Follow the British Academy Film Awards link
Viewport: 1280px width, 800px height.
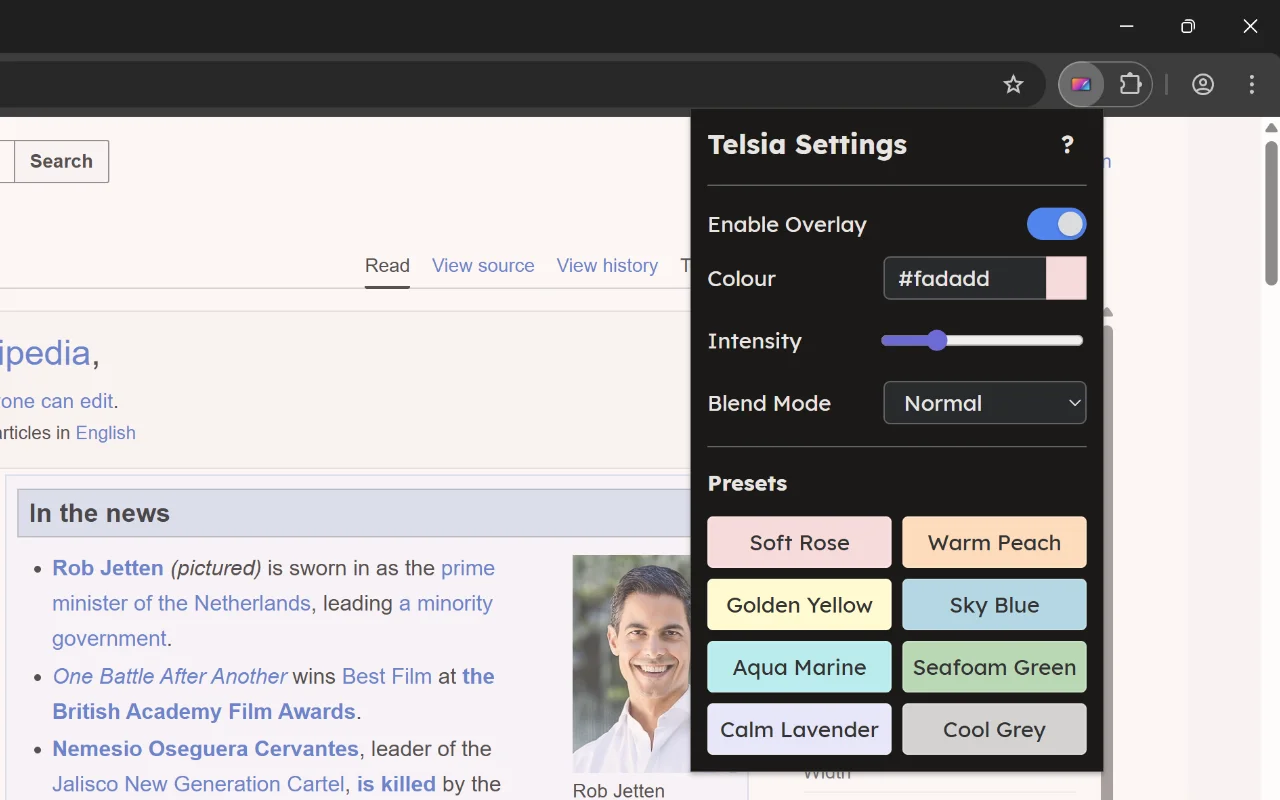click(204, 711)
